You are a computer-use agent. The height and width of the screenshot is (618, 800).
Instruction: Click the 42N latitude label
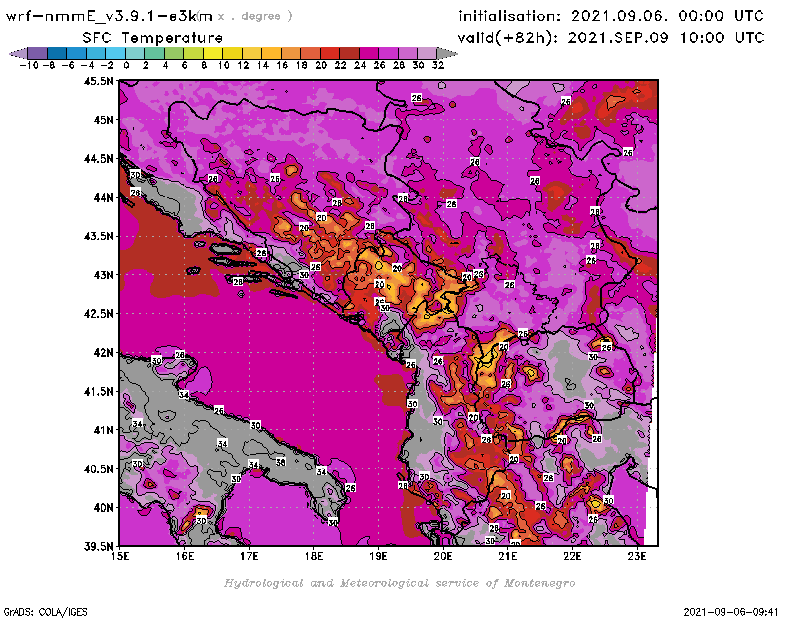(103, 352)
